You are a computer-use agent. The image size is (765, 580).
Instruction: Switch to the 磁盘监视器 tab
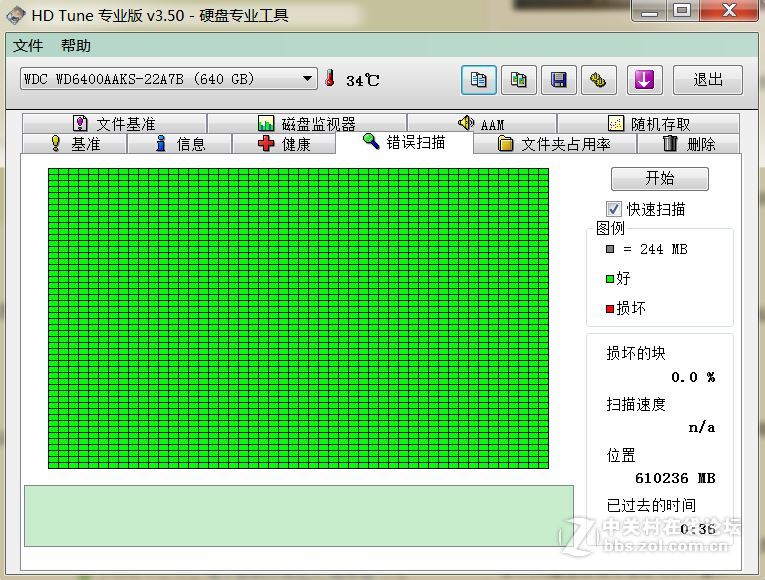click(x=307, y=123)
